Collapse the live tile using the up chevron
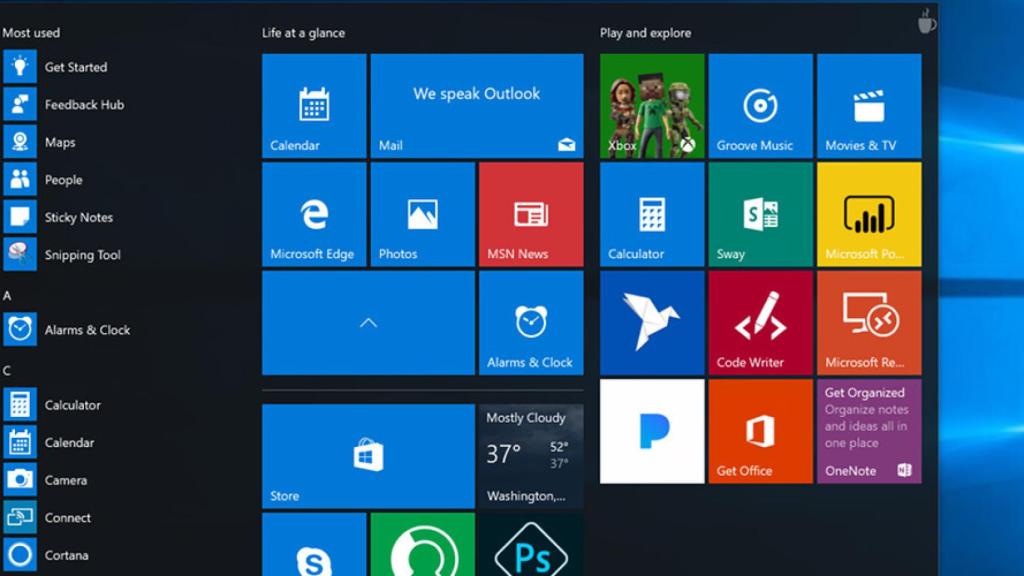1024x576 pixels. tap(367, 322)
